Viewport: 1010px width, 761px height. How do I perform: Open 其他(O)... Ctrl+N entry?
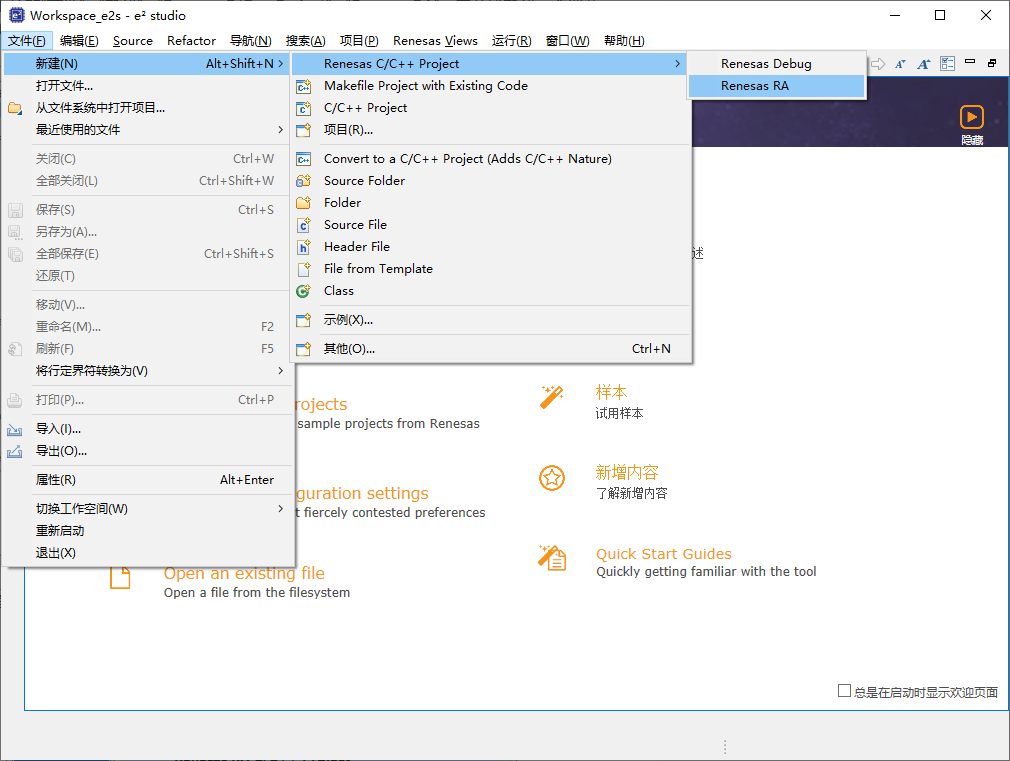[x=490, y=349]
